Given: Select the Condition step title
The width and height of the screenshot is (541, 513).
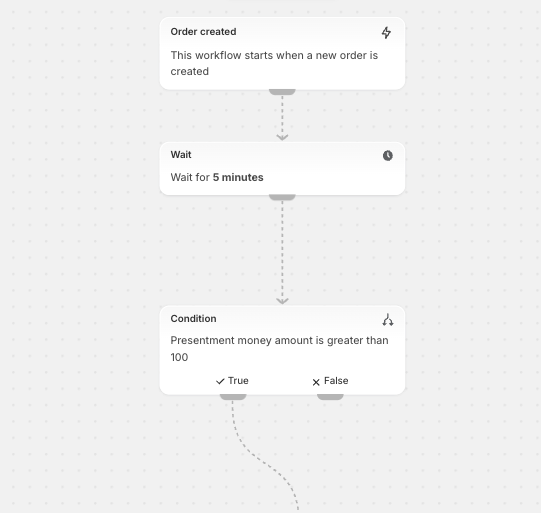Looking at the screenshot, I should click(x=193, y=318).
